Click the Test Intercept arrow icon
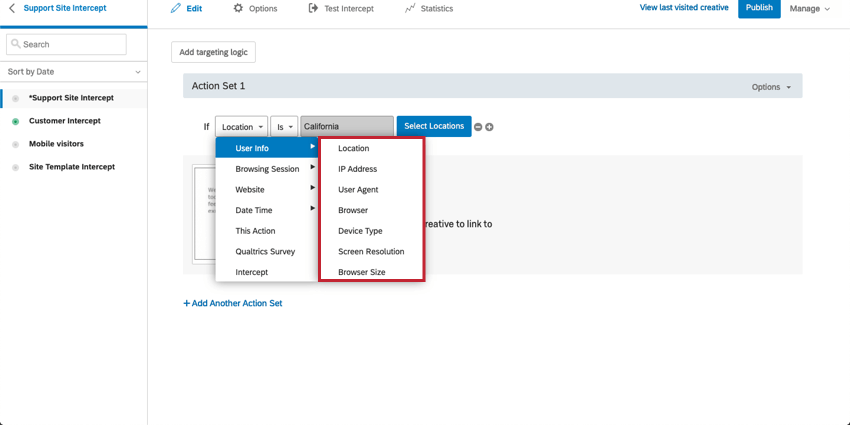 (x=313, y=8)
